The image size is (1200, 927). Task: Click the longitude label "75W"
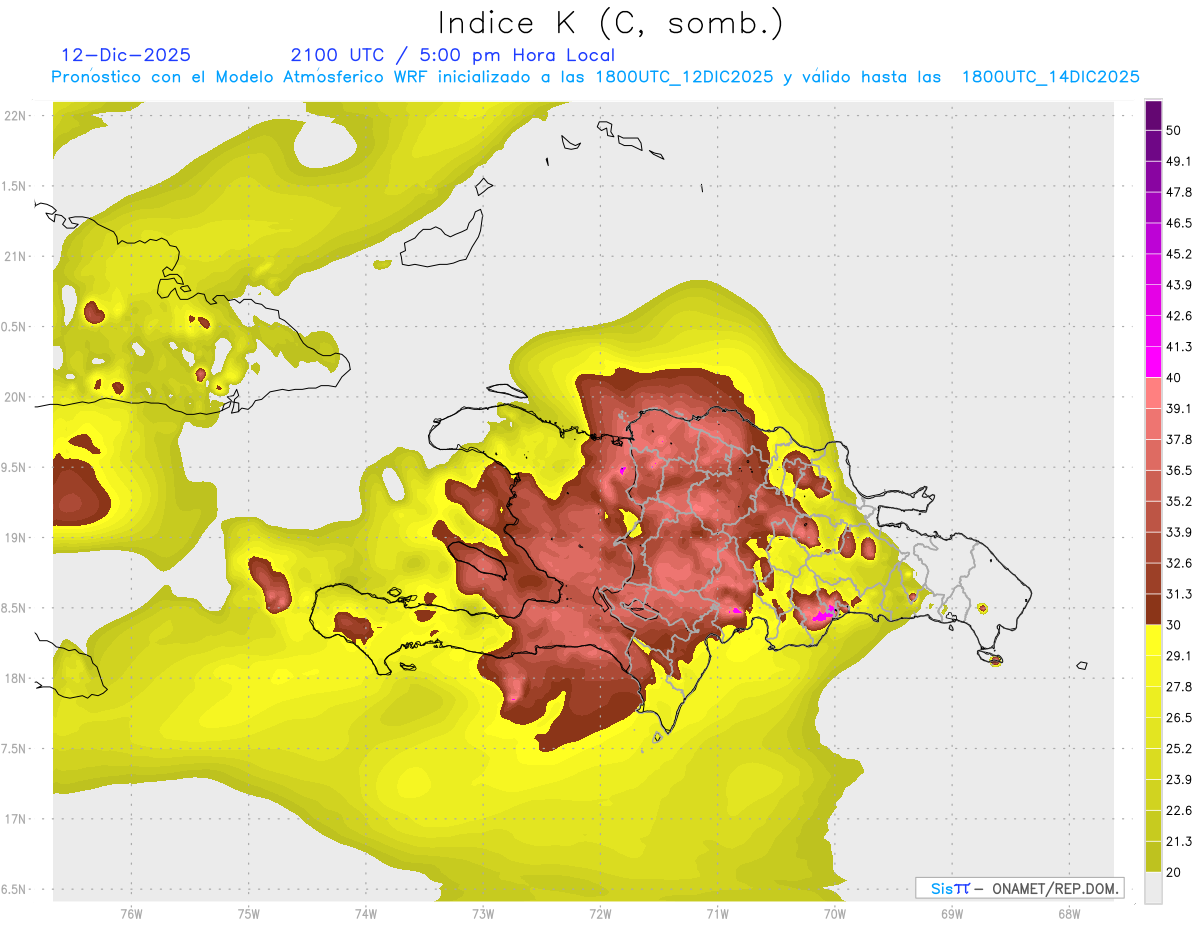(x=249, y=914)
